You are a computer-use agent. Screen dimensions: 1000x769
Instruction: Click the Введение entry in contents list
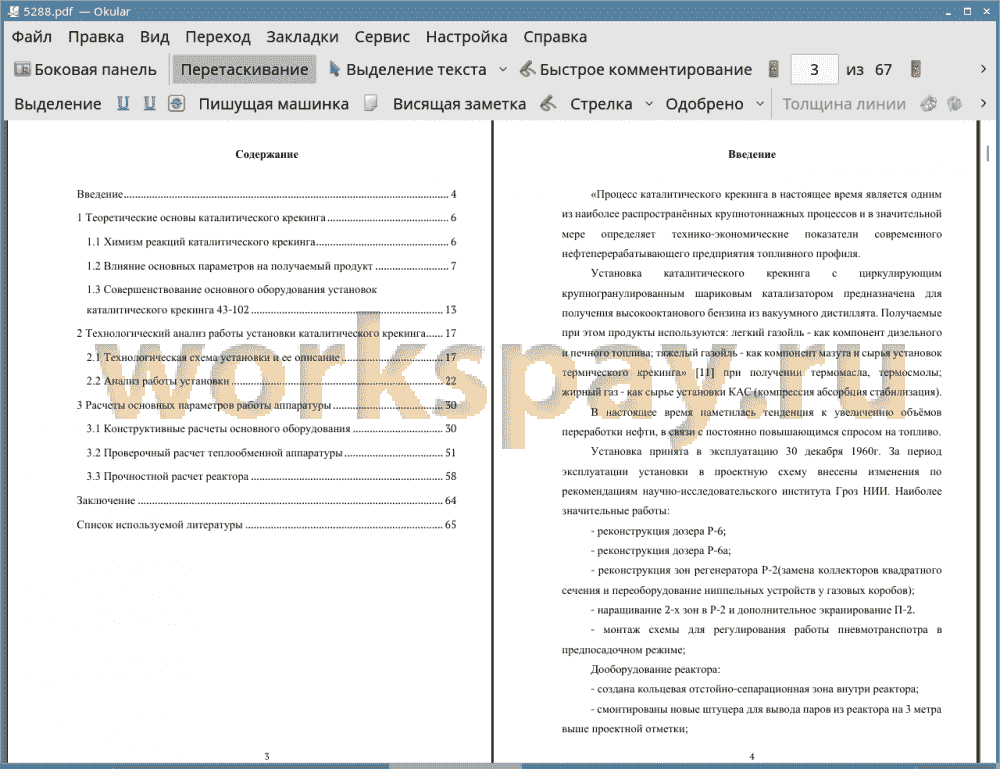pos(267,194)
